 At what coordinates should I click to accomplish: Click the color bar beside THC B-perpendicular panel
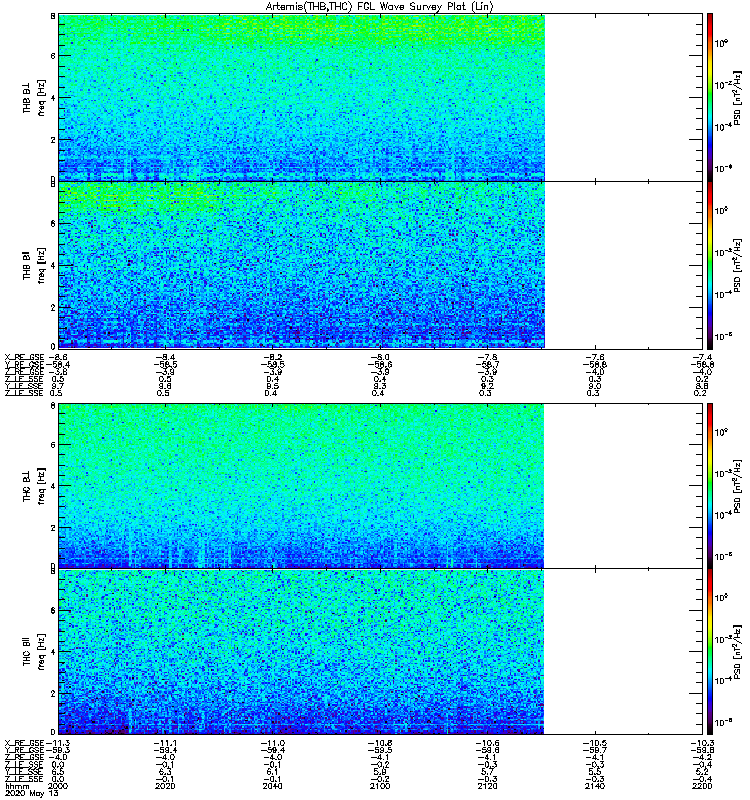click(x=710, y=486)
